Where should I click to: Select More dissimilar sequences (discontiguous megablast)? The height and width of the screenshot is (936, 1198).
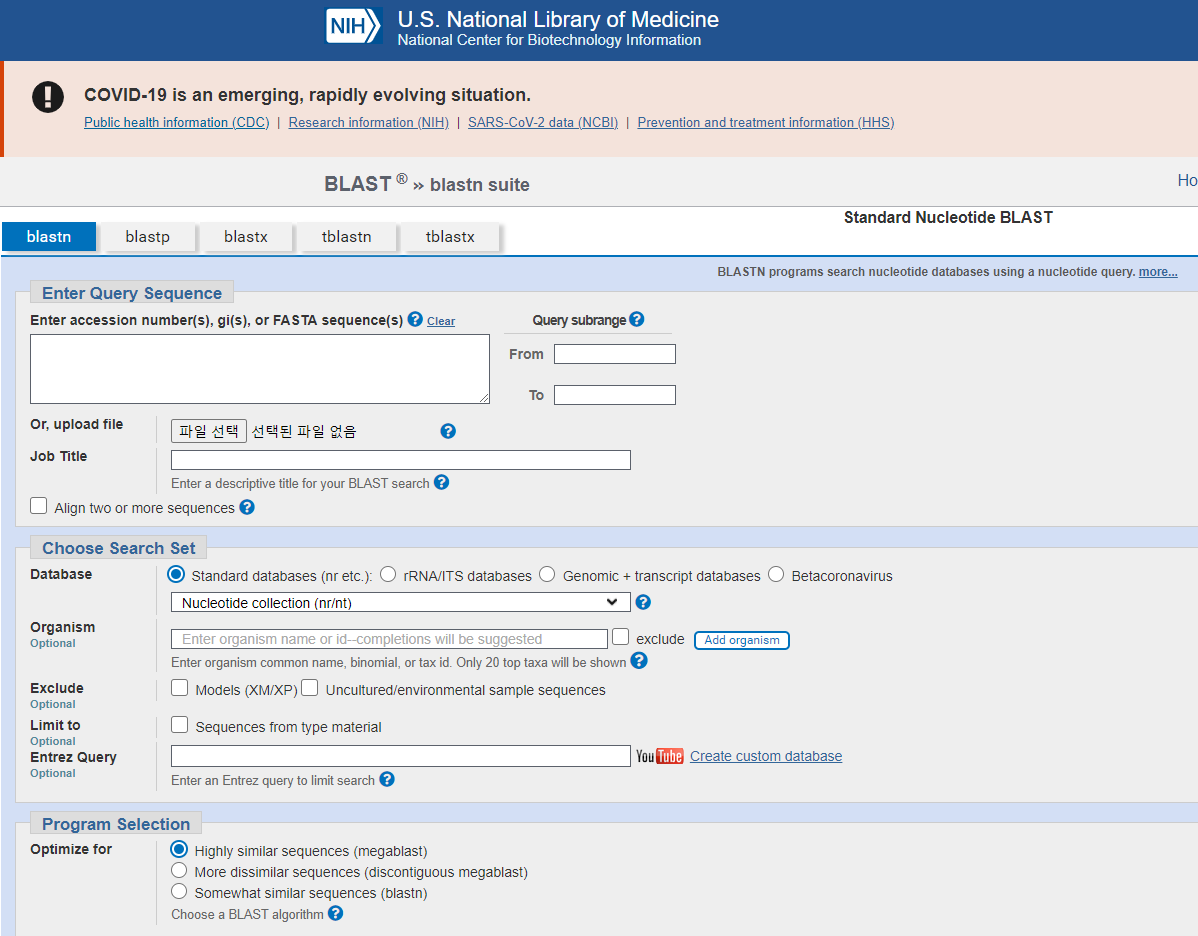179,870
